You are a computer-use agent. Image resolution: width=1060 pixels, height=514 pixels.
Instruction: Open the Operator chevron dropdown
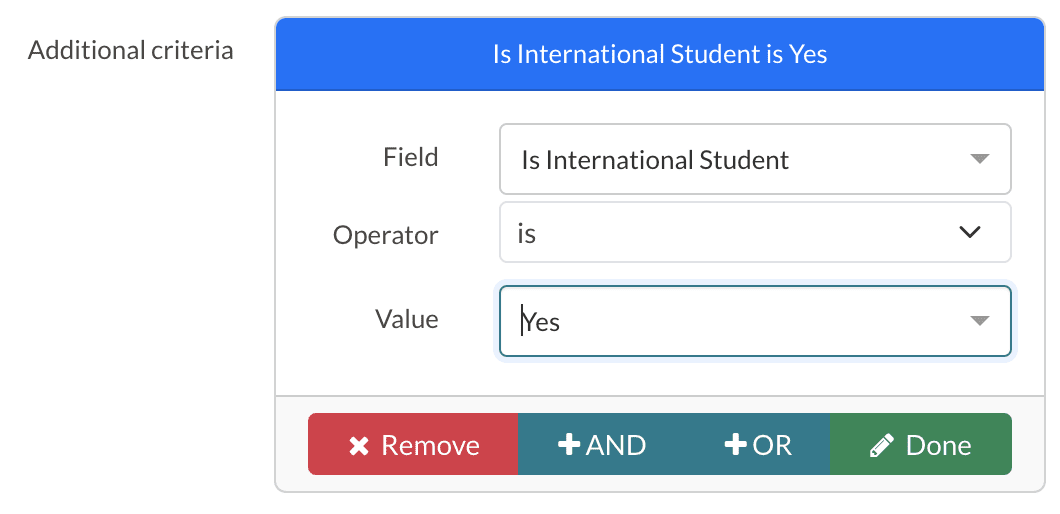pos(969,233)
